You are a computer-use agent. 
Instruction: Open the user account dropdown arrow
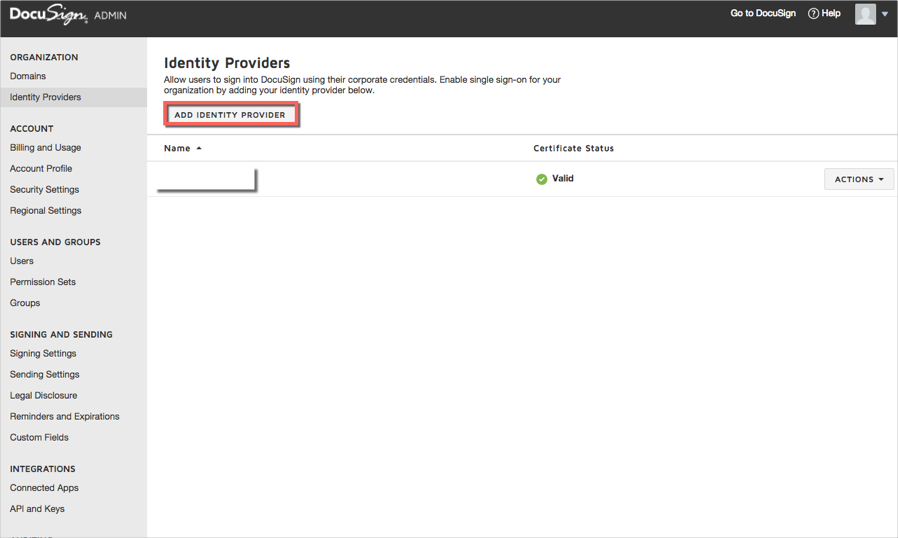tap(885, 15)
